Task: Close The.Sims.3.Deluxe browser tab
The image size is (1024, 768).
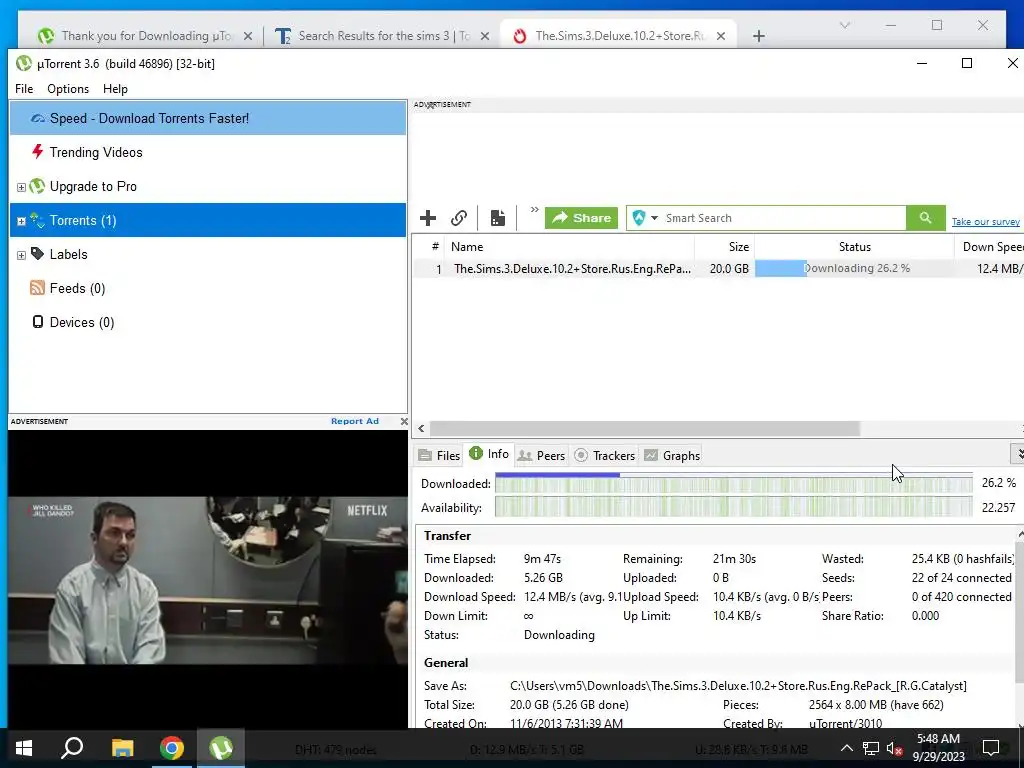Action: (720, 37)
